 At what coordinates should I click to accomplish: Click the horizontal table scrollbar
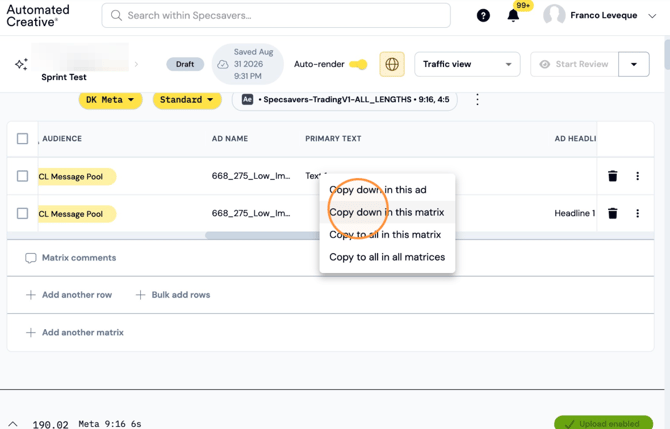[262, 235]
